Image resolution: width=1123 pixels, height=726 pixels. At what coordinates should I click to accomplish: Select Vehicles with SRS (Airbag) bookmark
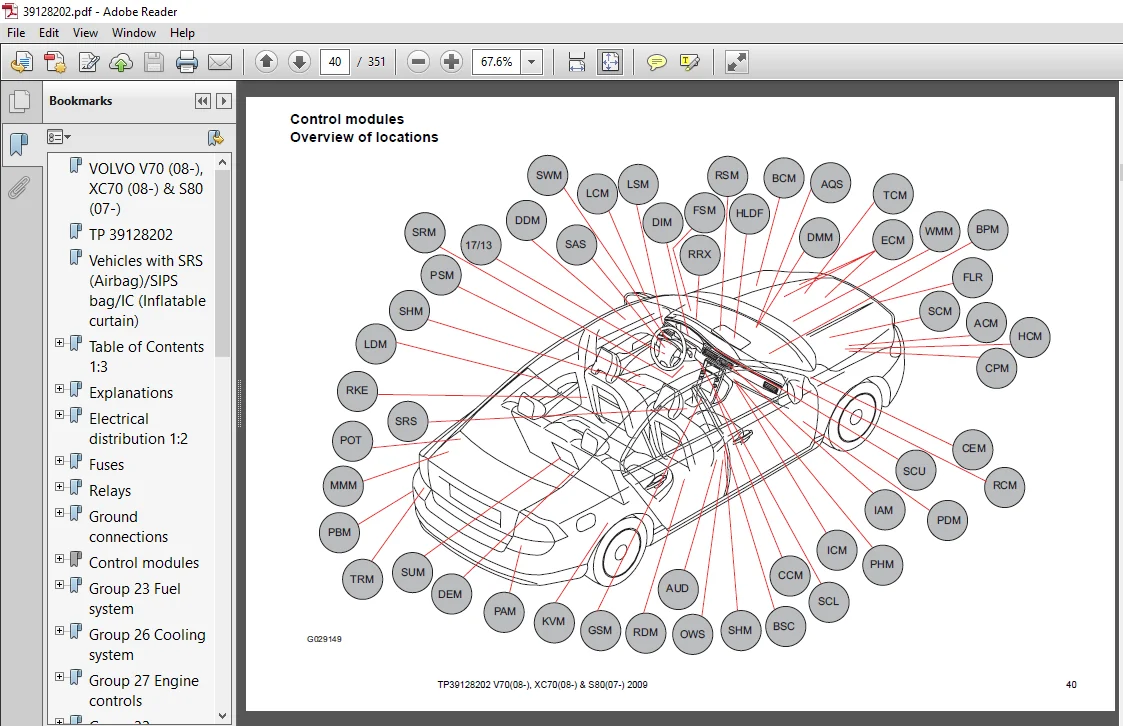[147, 291]
